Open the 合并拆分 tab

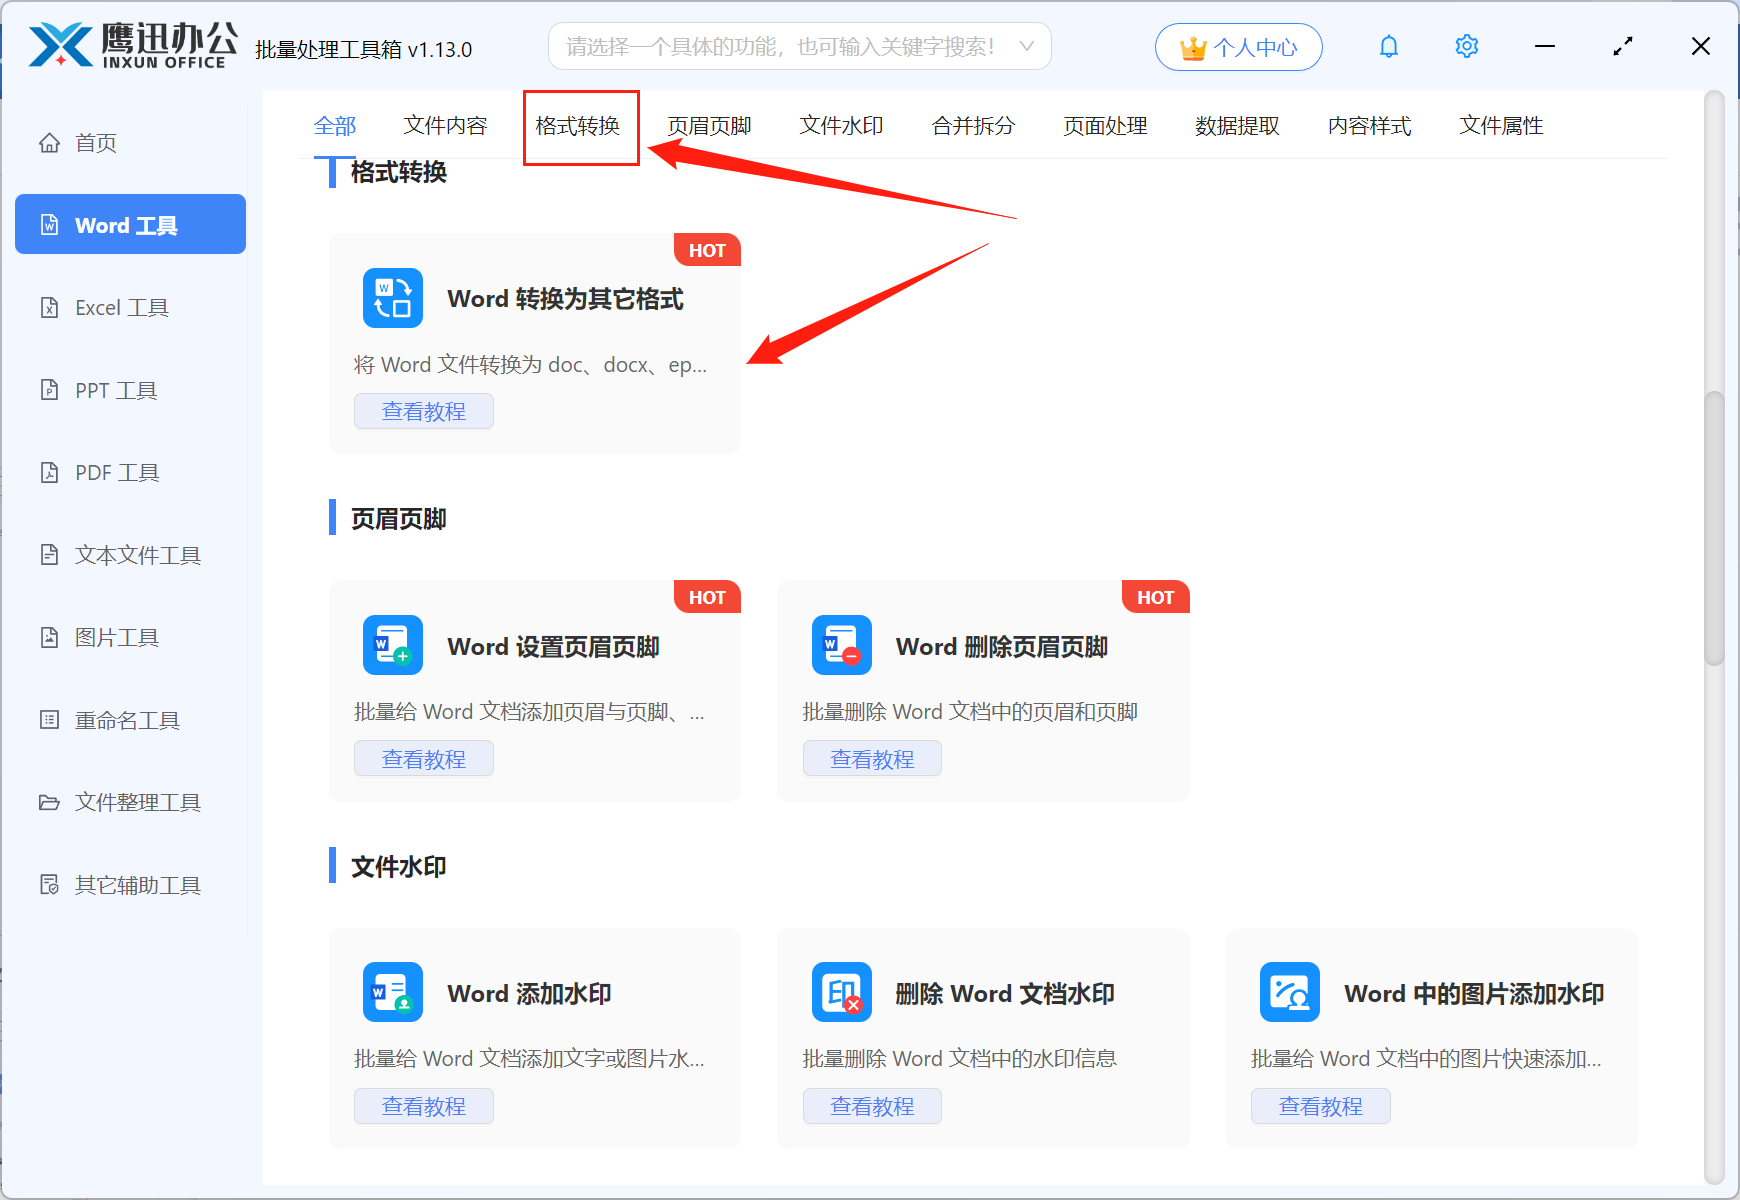click(x=973, y=126)
